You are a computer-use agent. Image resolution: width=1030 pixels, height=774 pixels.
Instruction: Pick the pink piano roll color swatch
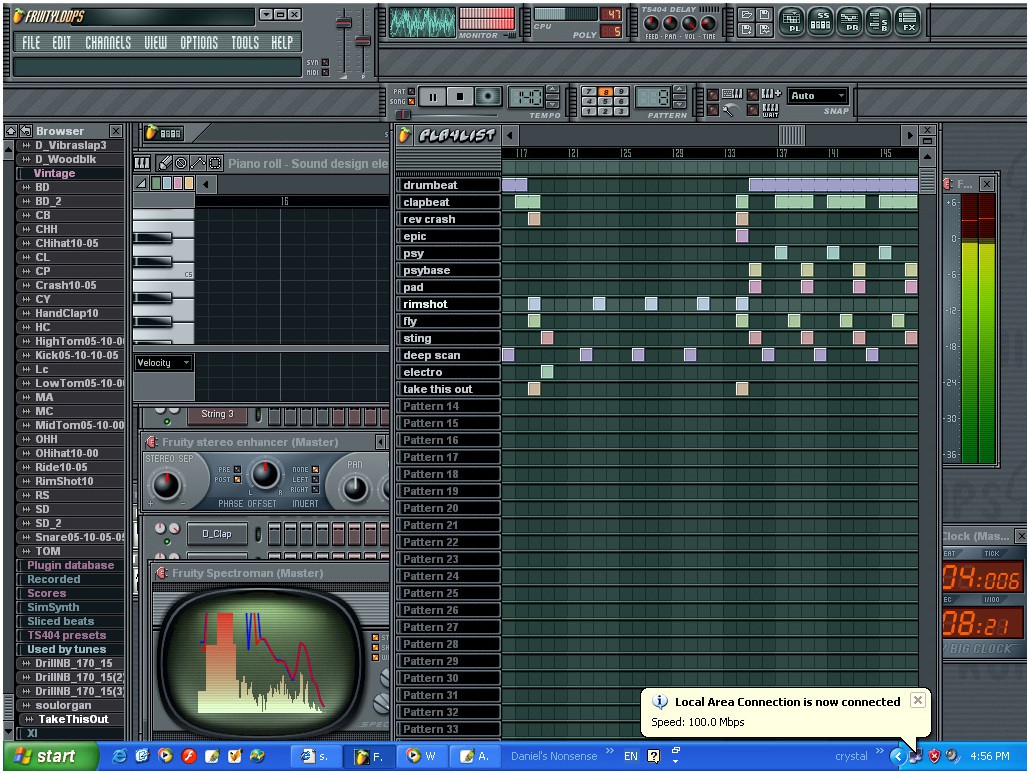(x=178, y=183)
